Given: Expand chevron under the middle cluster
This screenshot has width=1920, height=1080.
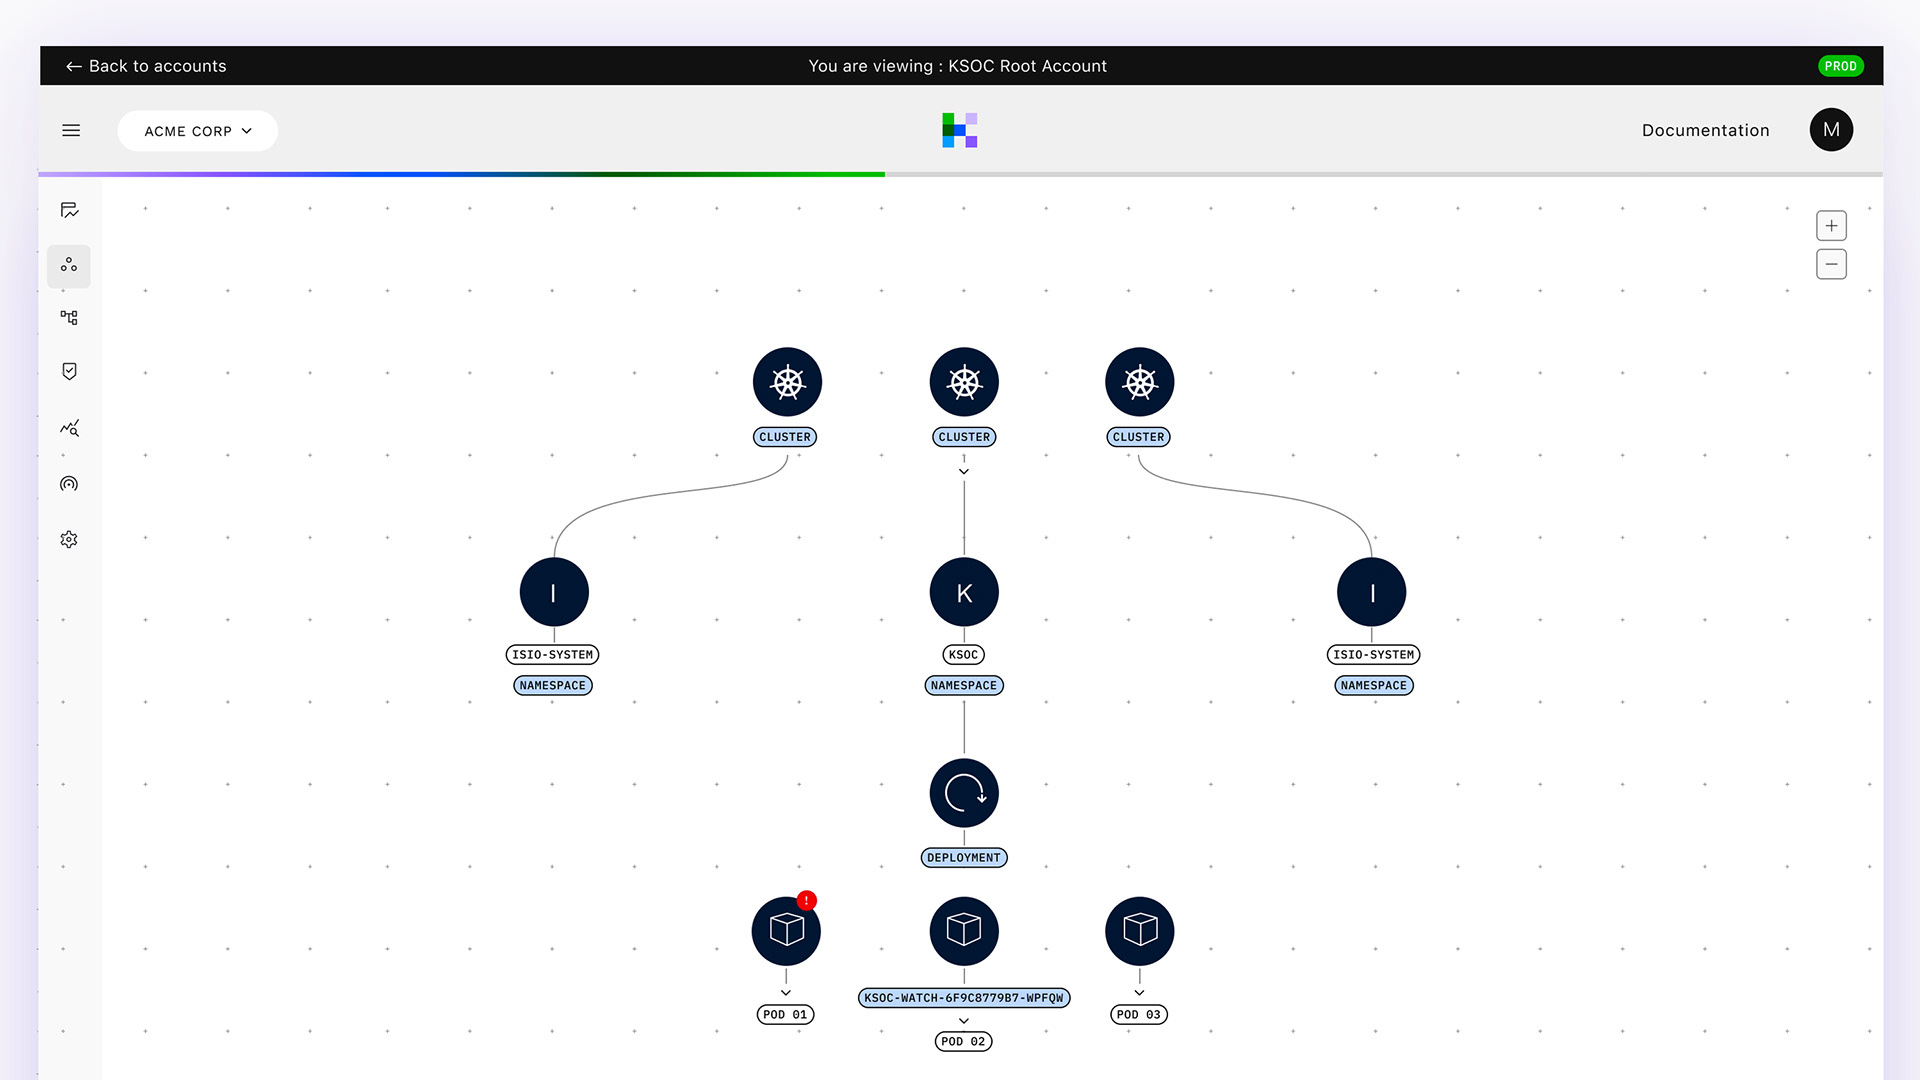Looking at the screenshot, I should 964,472.
